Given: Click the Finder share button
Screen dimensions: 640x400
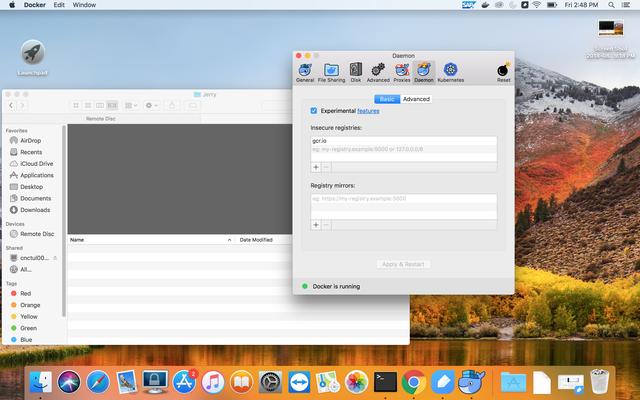Looking at the screenshot, I should click(172, 105).
